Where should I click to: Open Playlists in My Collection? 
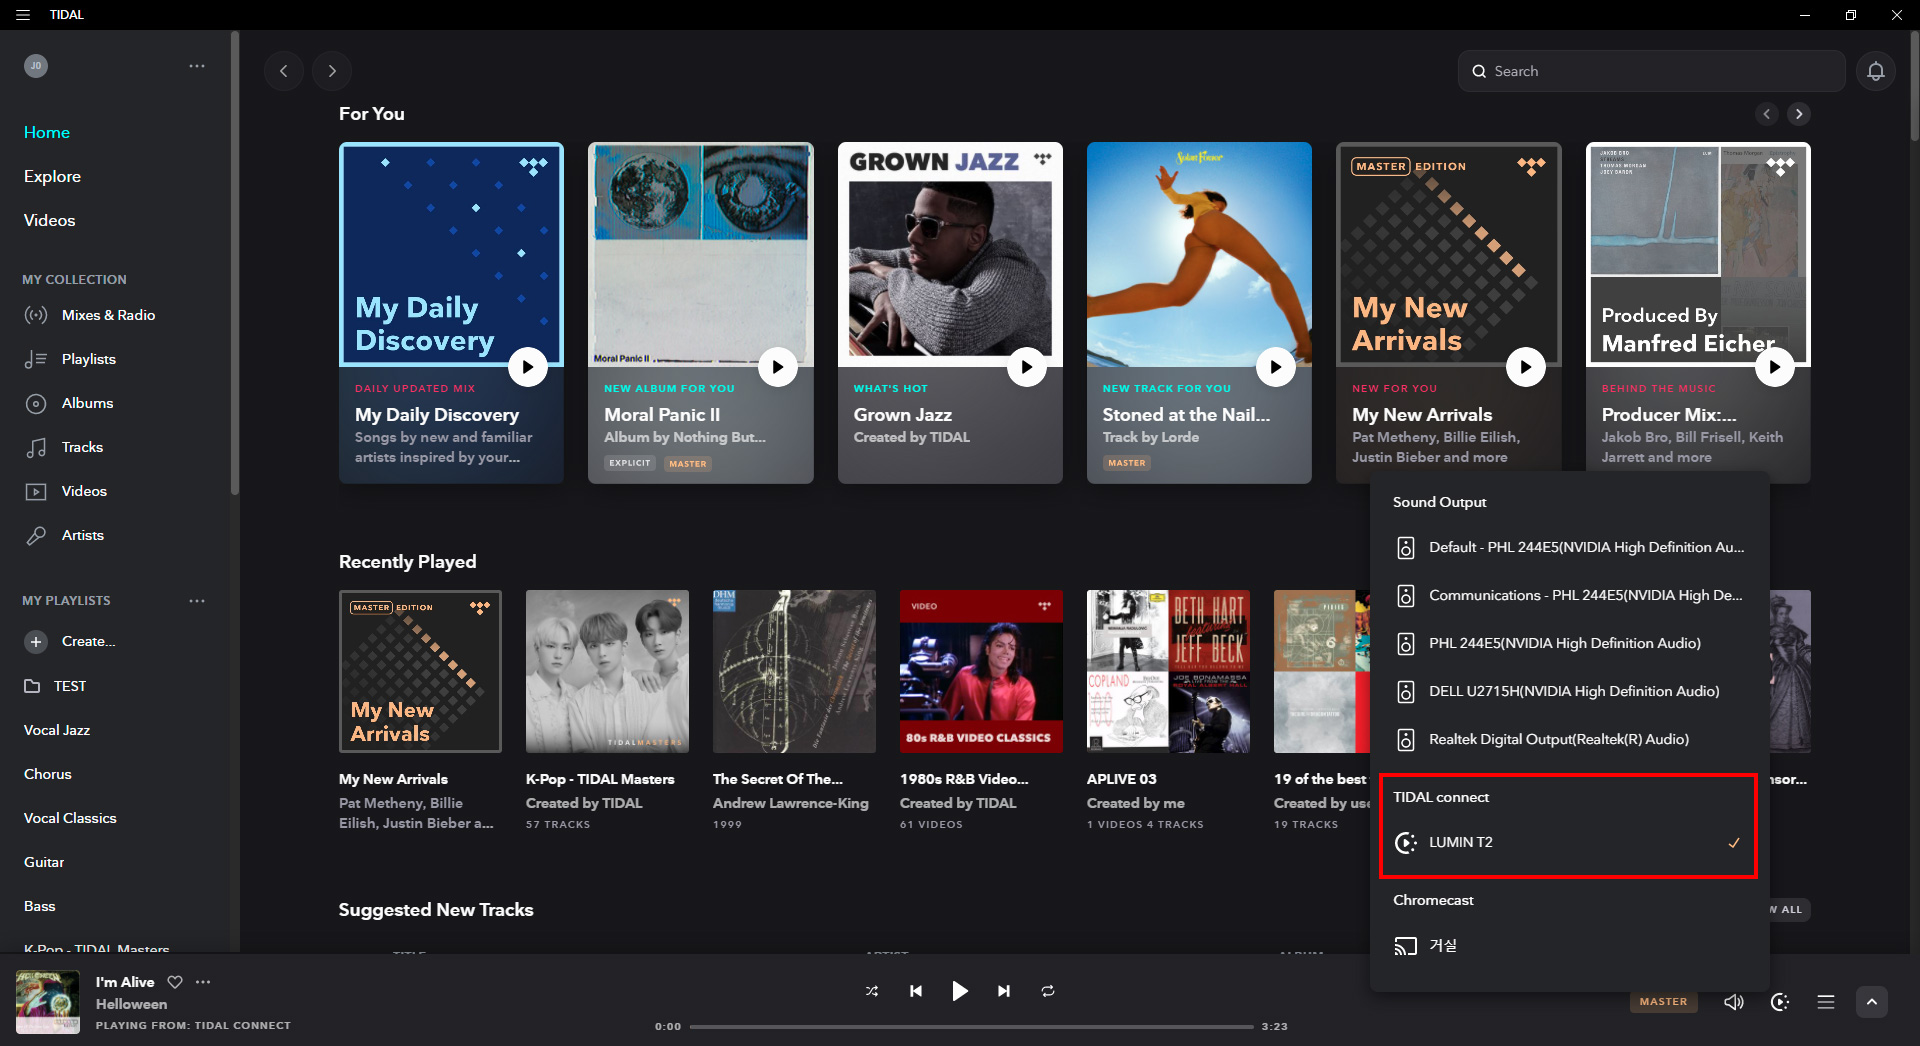pos(88,359)
